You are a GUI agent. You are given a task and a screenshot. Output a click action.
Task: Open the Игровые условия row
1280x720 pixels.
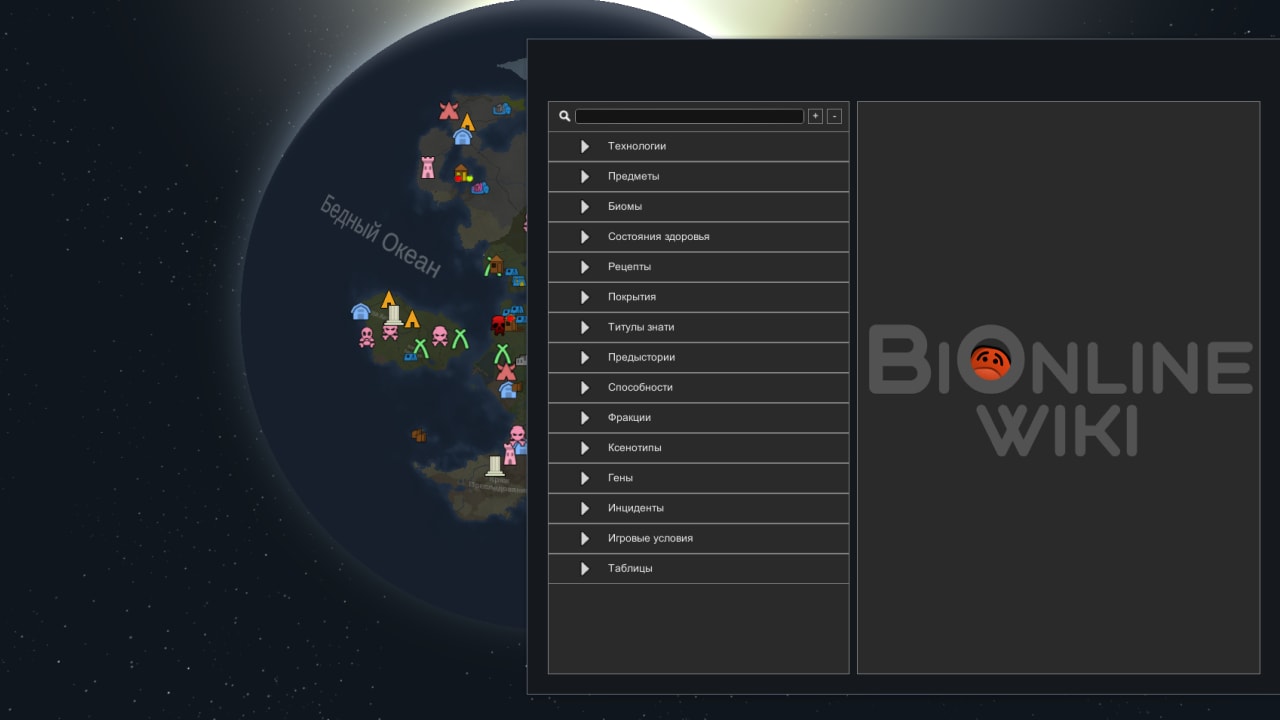point(698,538)
